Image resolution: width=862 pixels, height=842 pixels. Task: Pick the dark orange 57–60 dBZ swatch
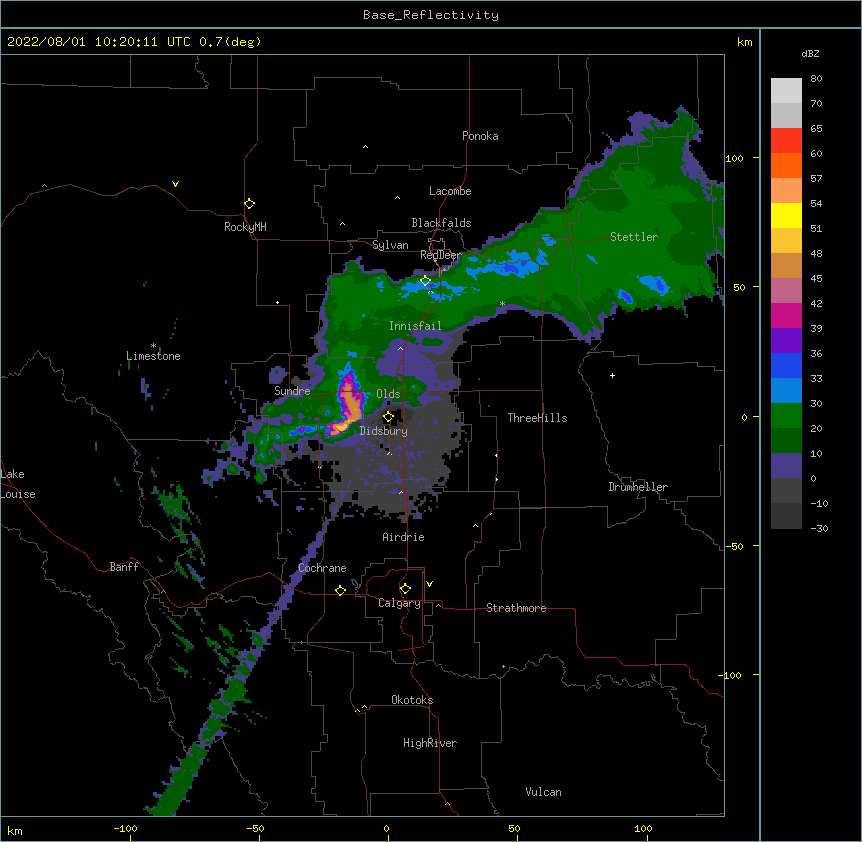pyautogui.click(x=786, y=165)
